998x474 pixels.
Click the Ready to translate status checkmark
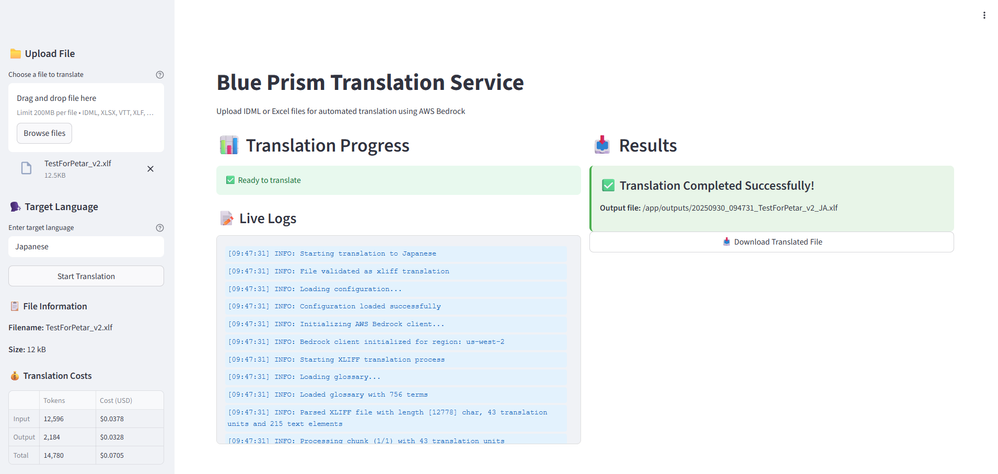click(x=230, y=180)
